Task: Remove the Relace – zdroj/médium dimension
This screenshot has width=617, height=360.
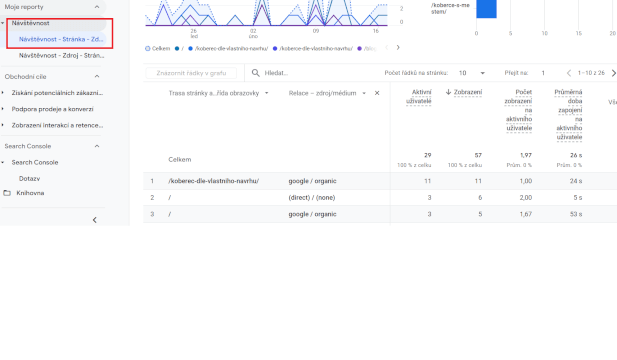Action: (x=377, y=93)
